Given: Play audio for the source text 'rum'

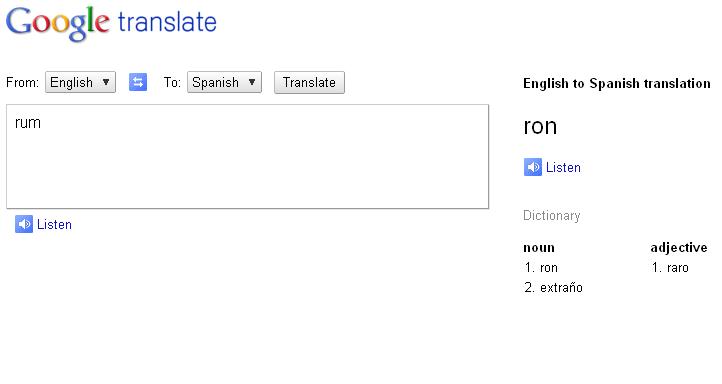Looking at the screenshot, I should 24,224.
